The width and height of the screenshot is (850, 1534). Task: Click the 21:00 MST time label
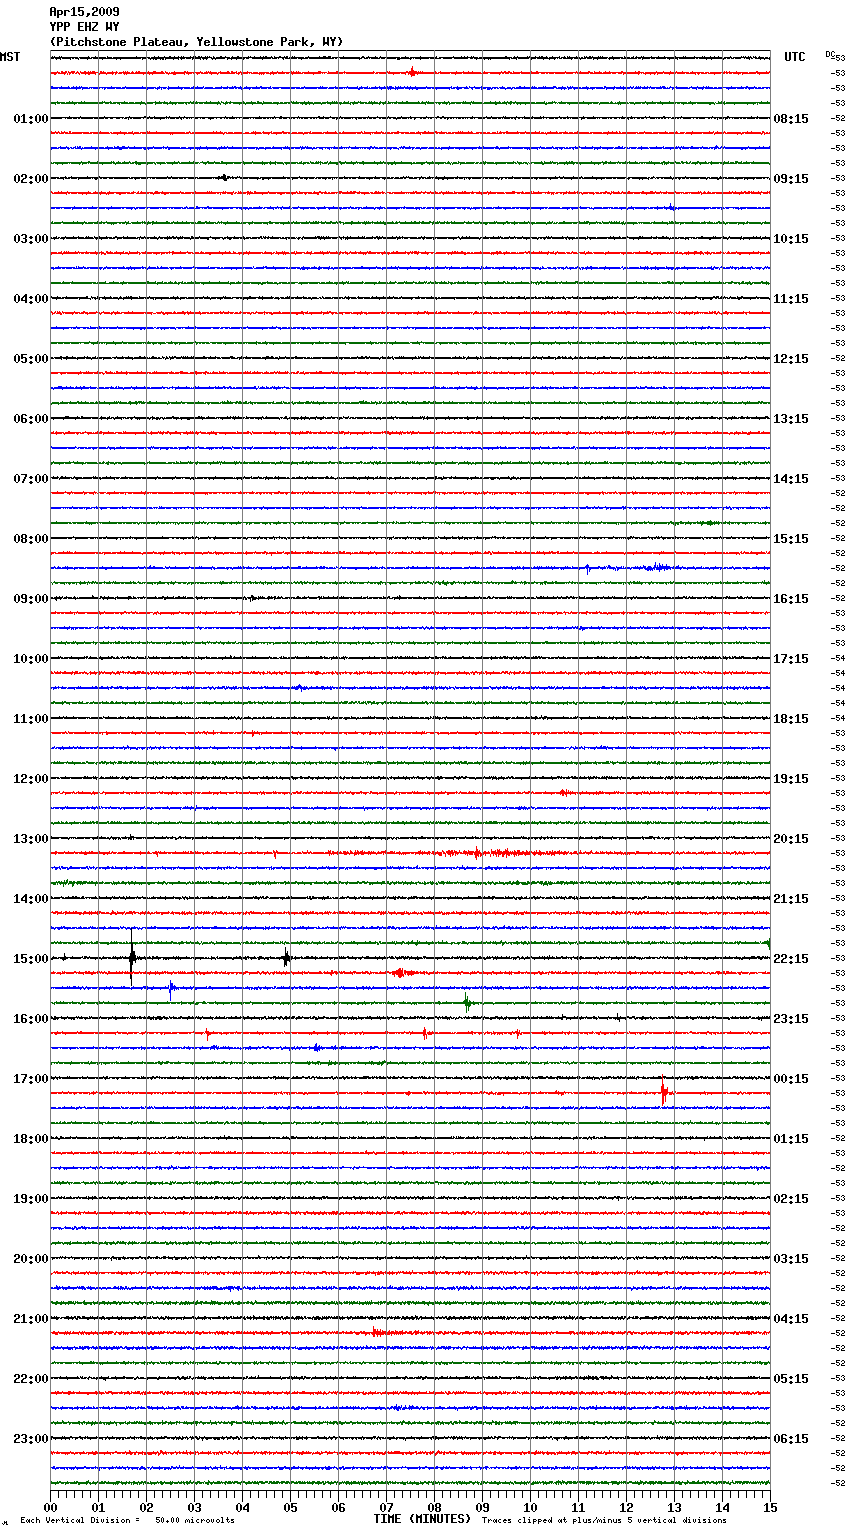(30, 1319)
